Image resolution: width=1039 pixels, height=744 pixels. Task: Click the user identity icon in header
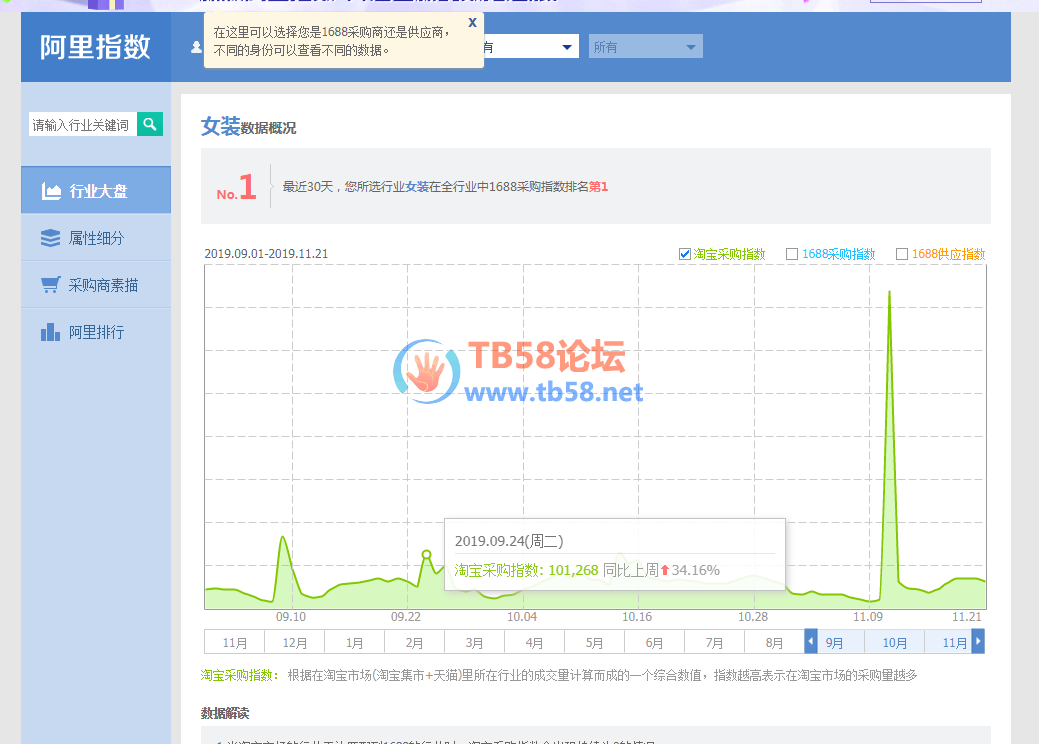(196, 47)
